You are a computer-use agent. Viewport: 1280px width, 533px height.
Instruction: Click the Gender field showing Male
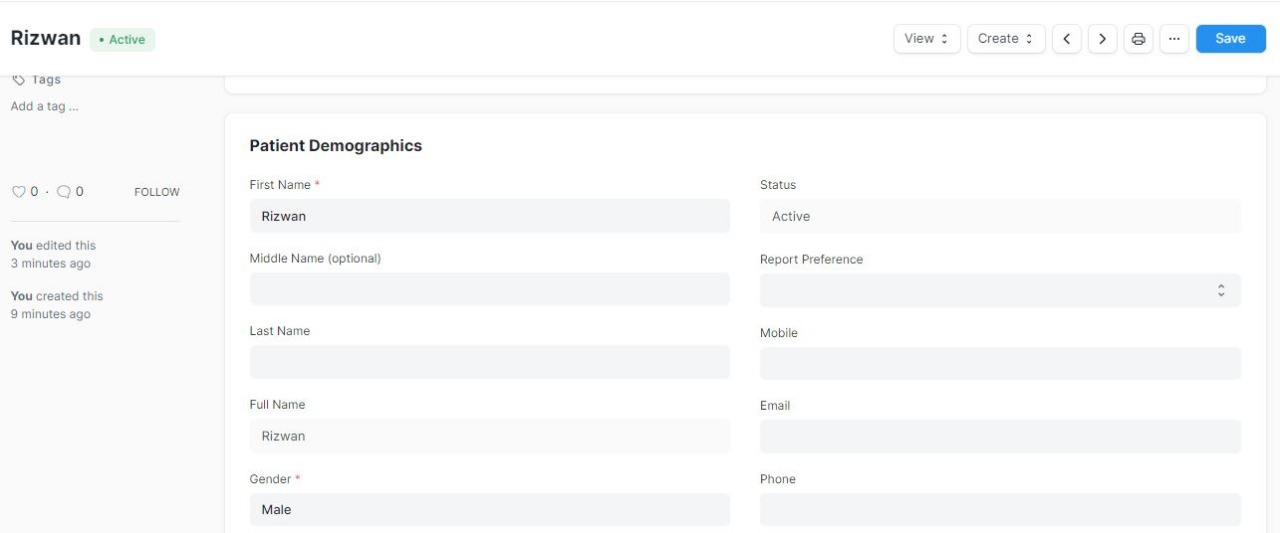pyautogui.click(x=489, y=510)
